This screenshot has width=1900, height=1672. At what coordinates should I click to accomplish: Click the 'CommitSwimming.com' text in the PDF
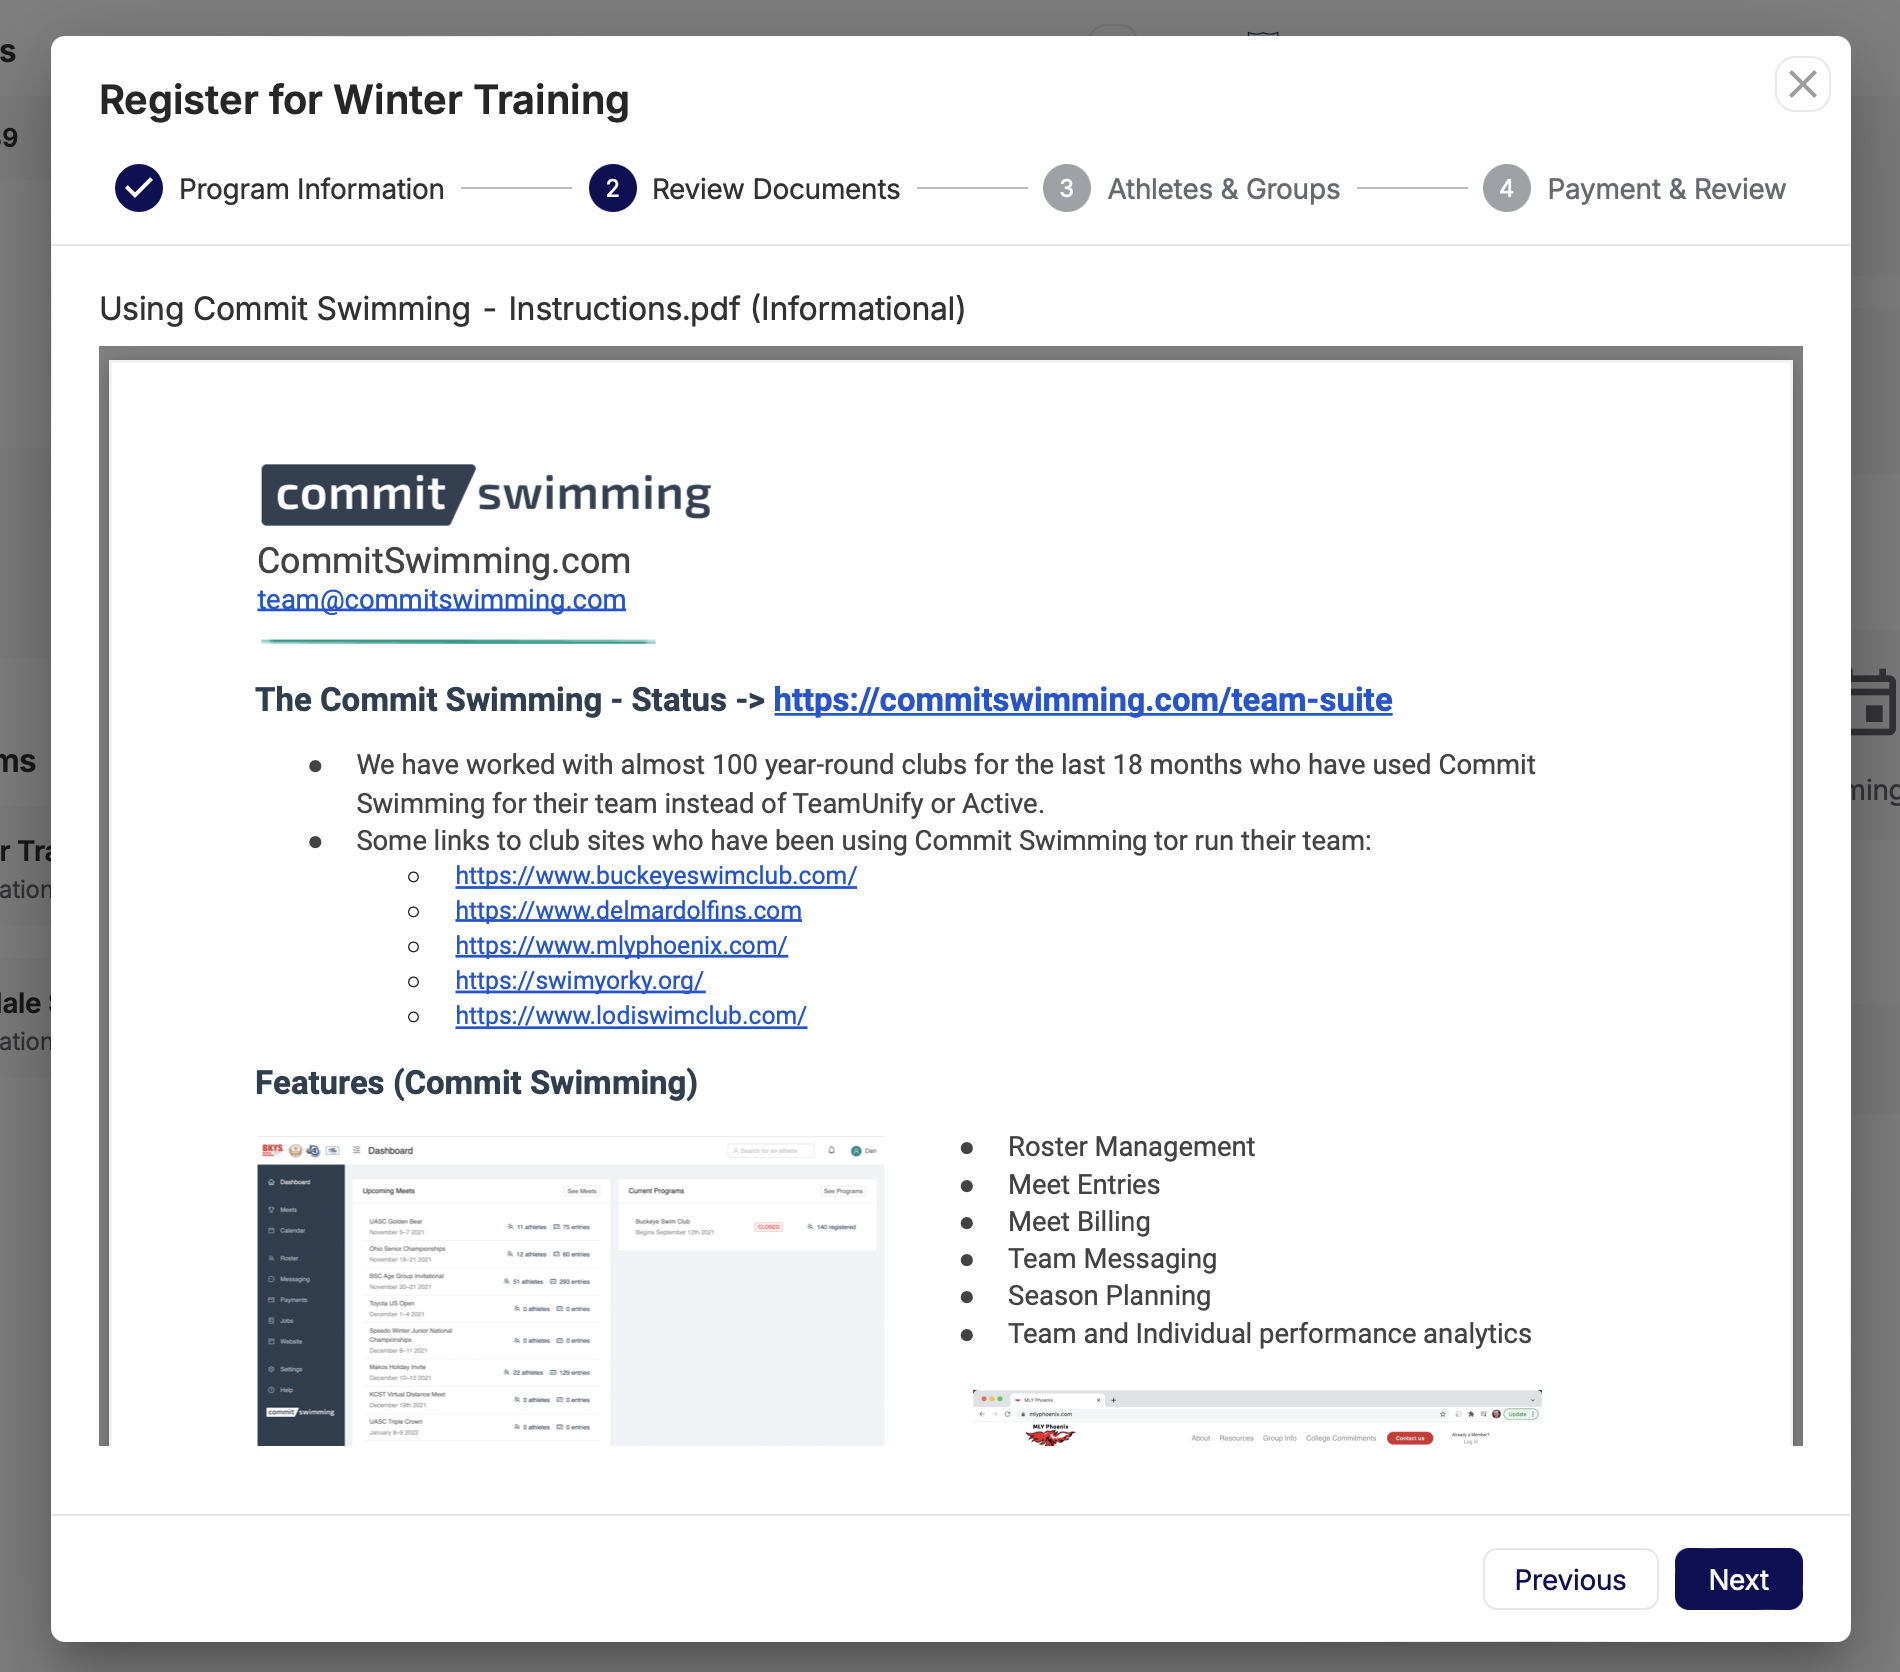pos(444,561)
